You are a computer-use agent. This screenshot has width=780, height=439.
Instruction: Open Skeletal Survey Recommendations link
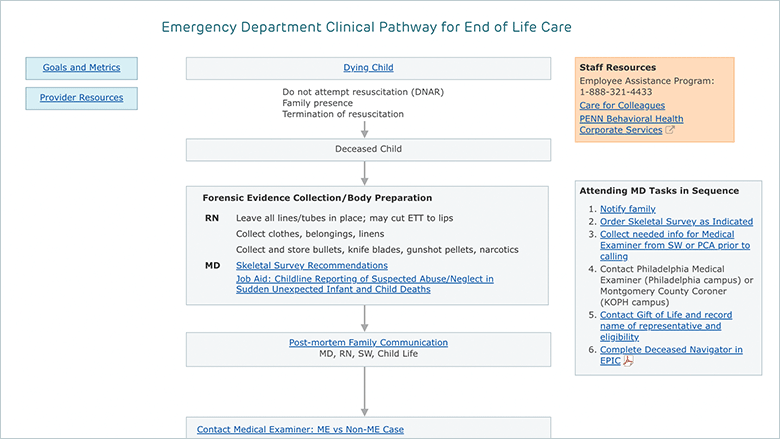click(x=312, y=265)
